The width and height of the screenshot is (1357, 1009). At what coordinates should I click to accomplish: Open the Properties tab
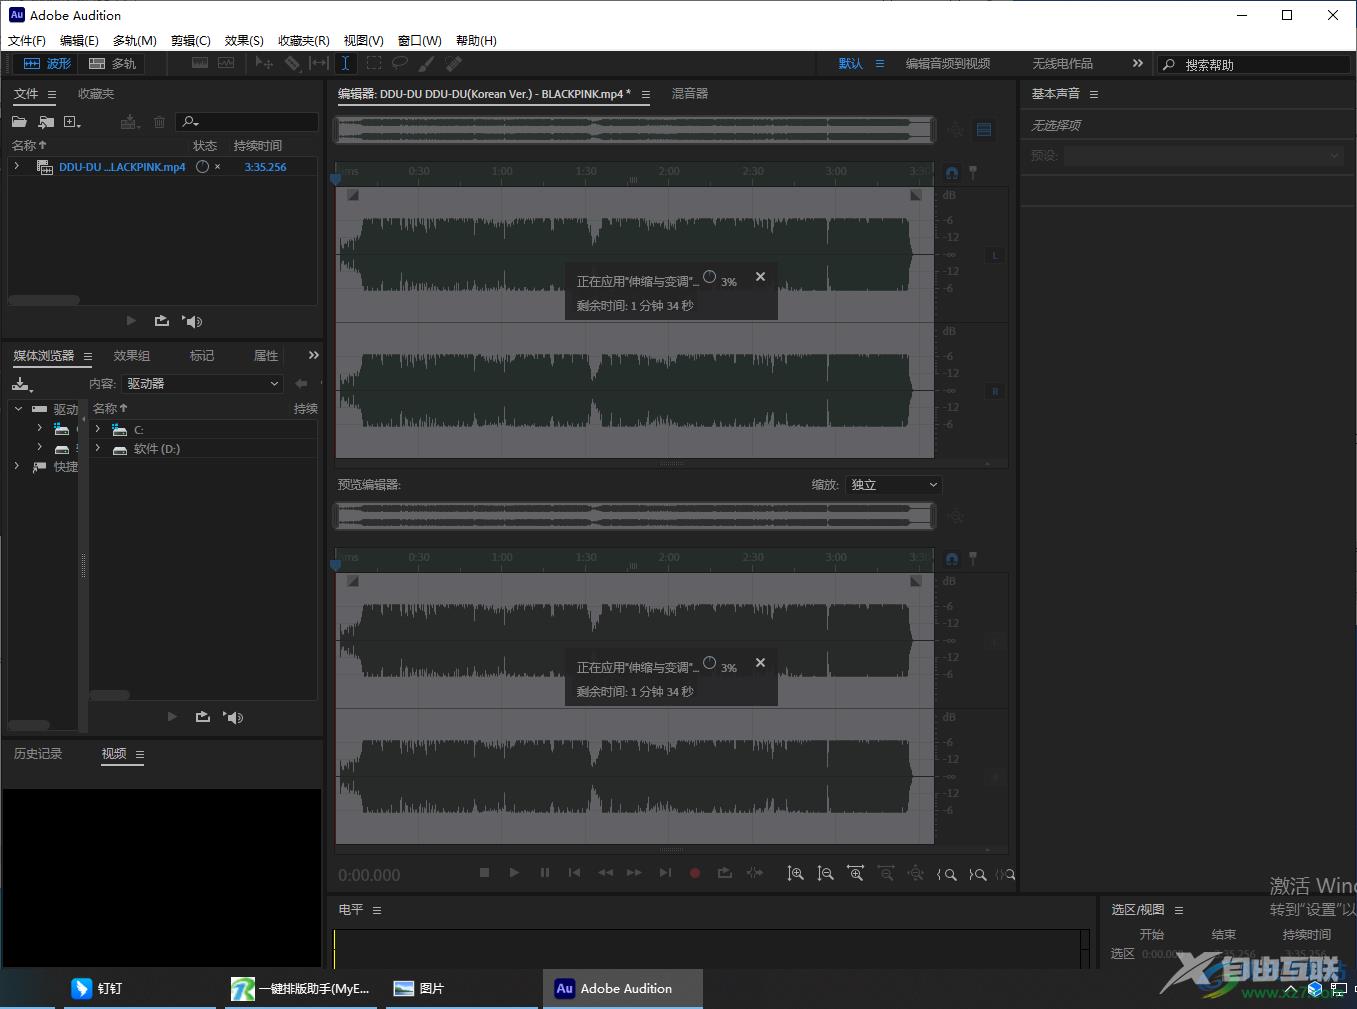tap(266, 356)
